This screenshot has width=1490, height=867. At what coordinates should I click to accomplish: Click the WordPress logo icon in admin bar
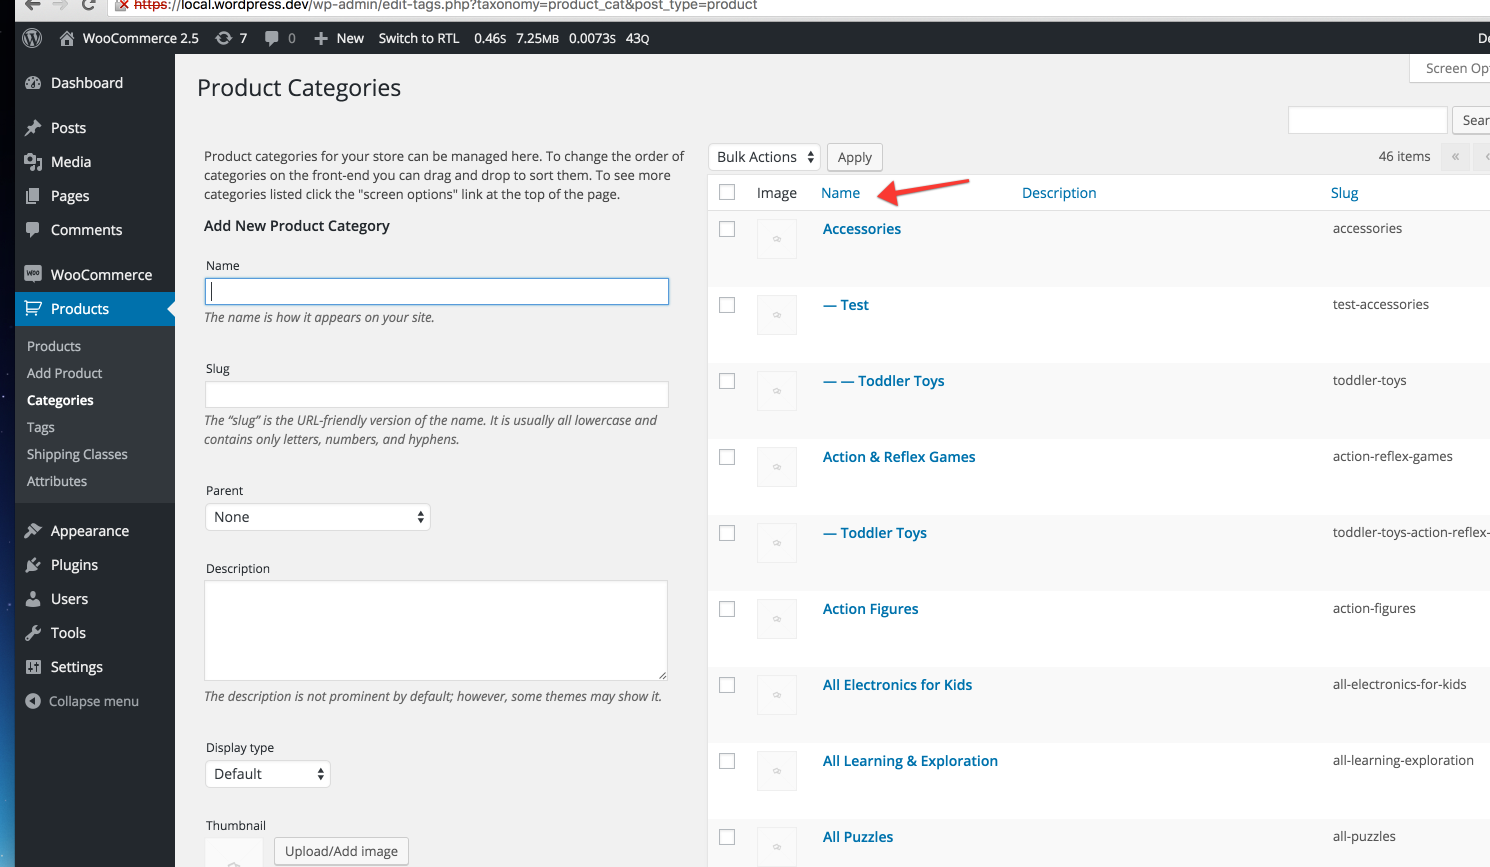32,38
